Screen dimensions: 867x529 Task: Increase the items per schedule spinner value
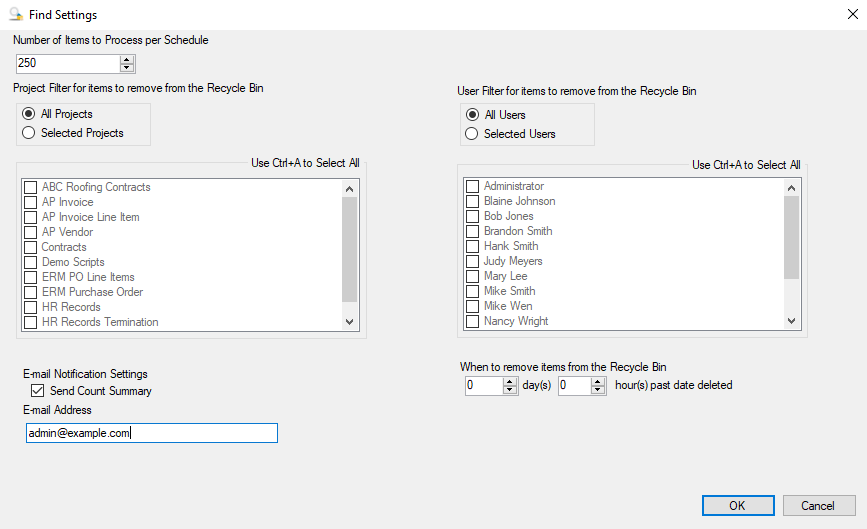127,59
